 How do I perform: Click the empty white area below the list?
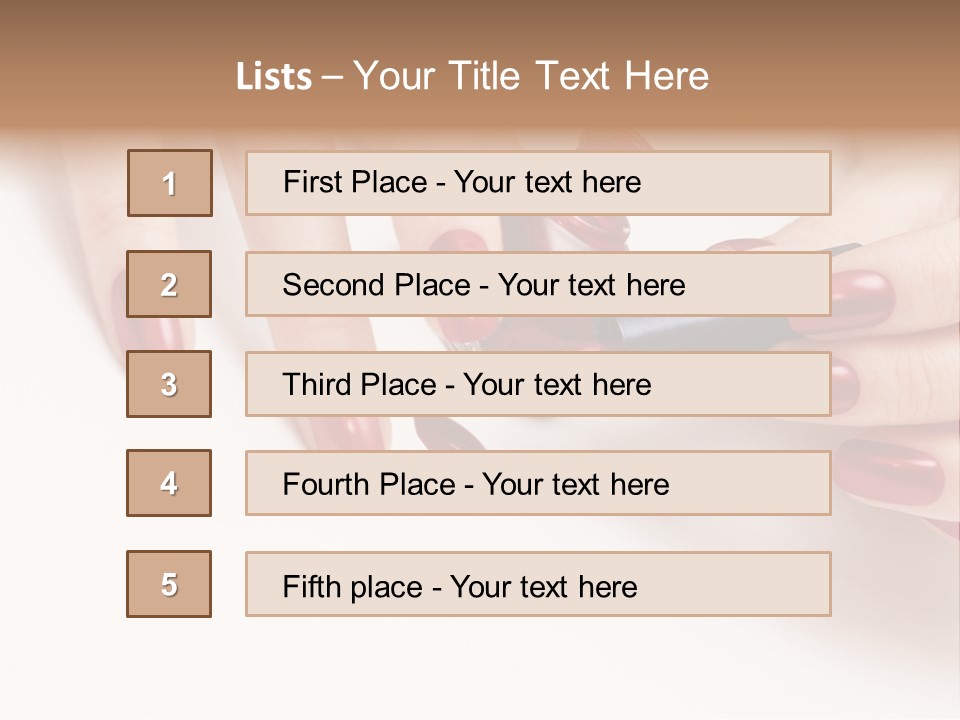click(x=480, y=670)
